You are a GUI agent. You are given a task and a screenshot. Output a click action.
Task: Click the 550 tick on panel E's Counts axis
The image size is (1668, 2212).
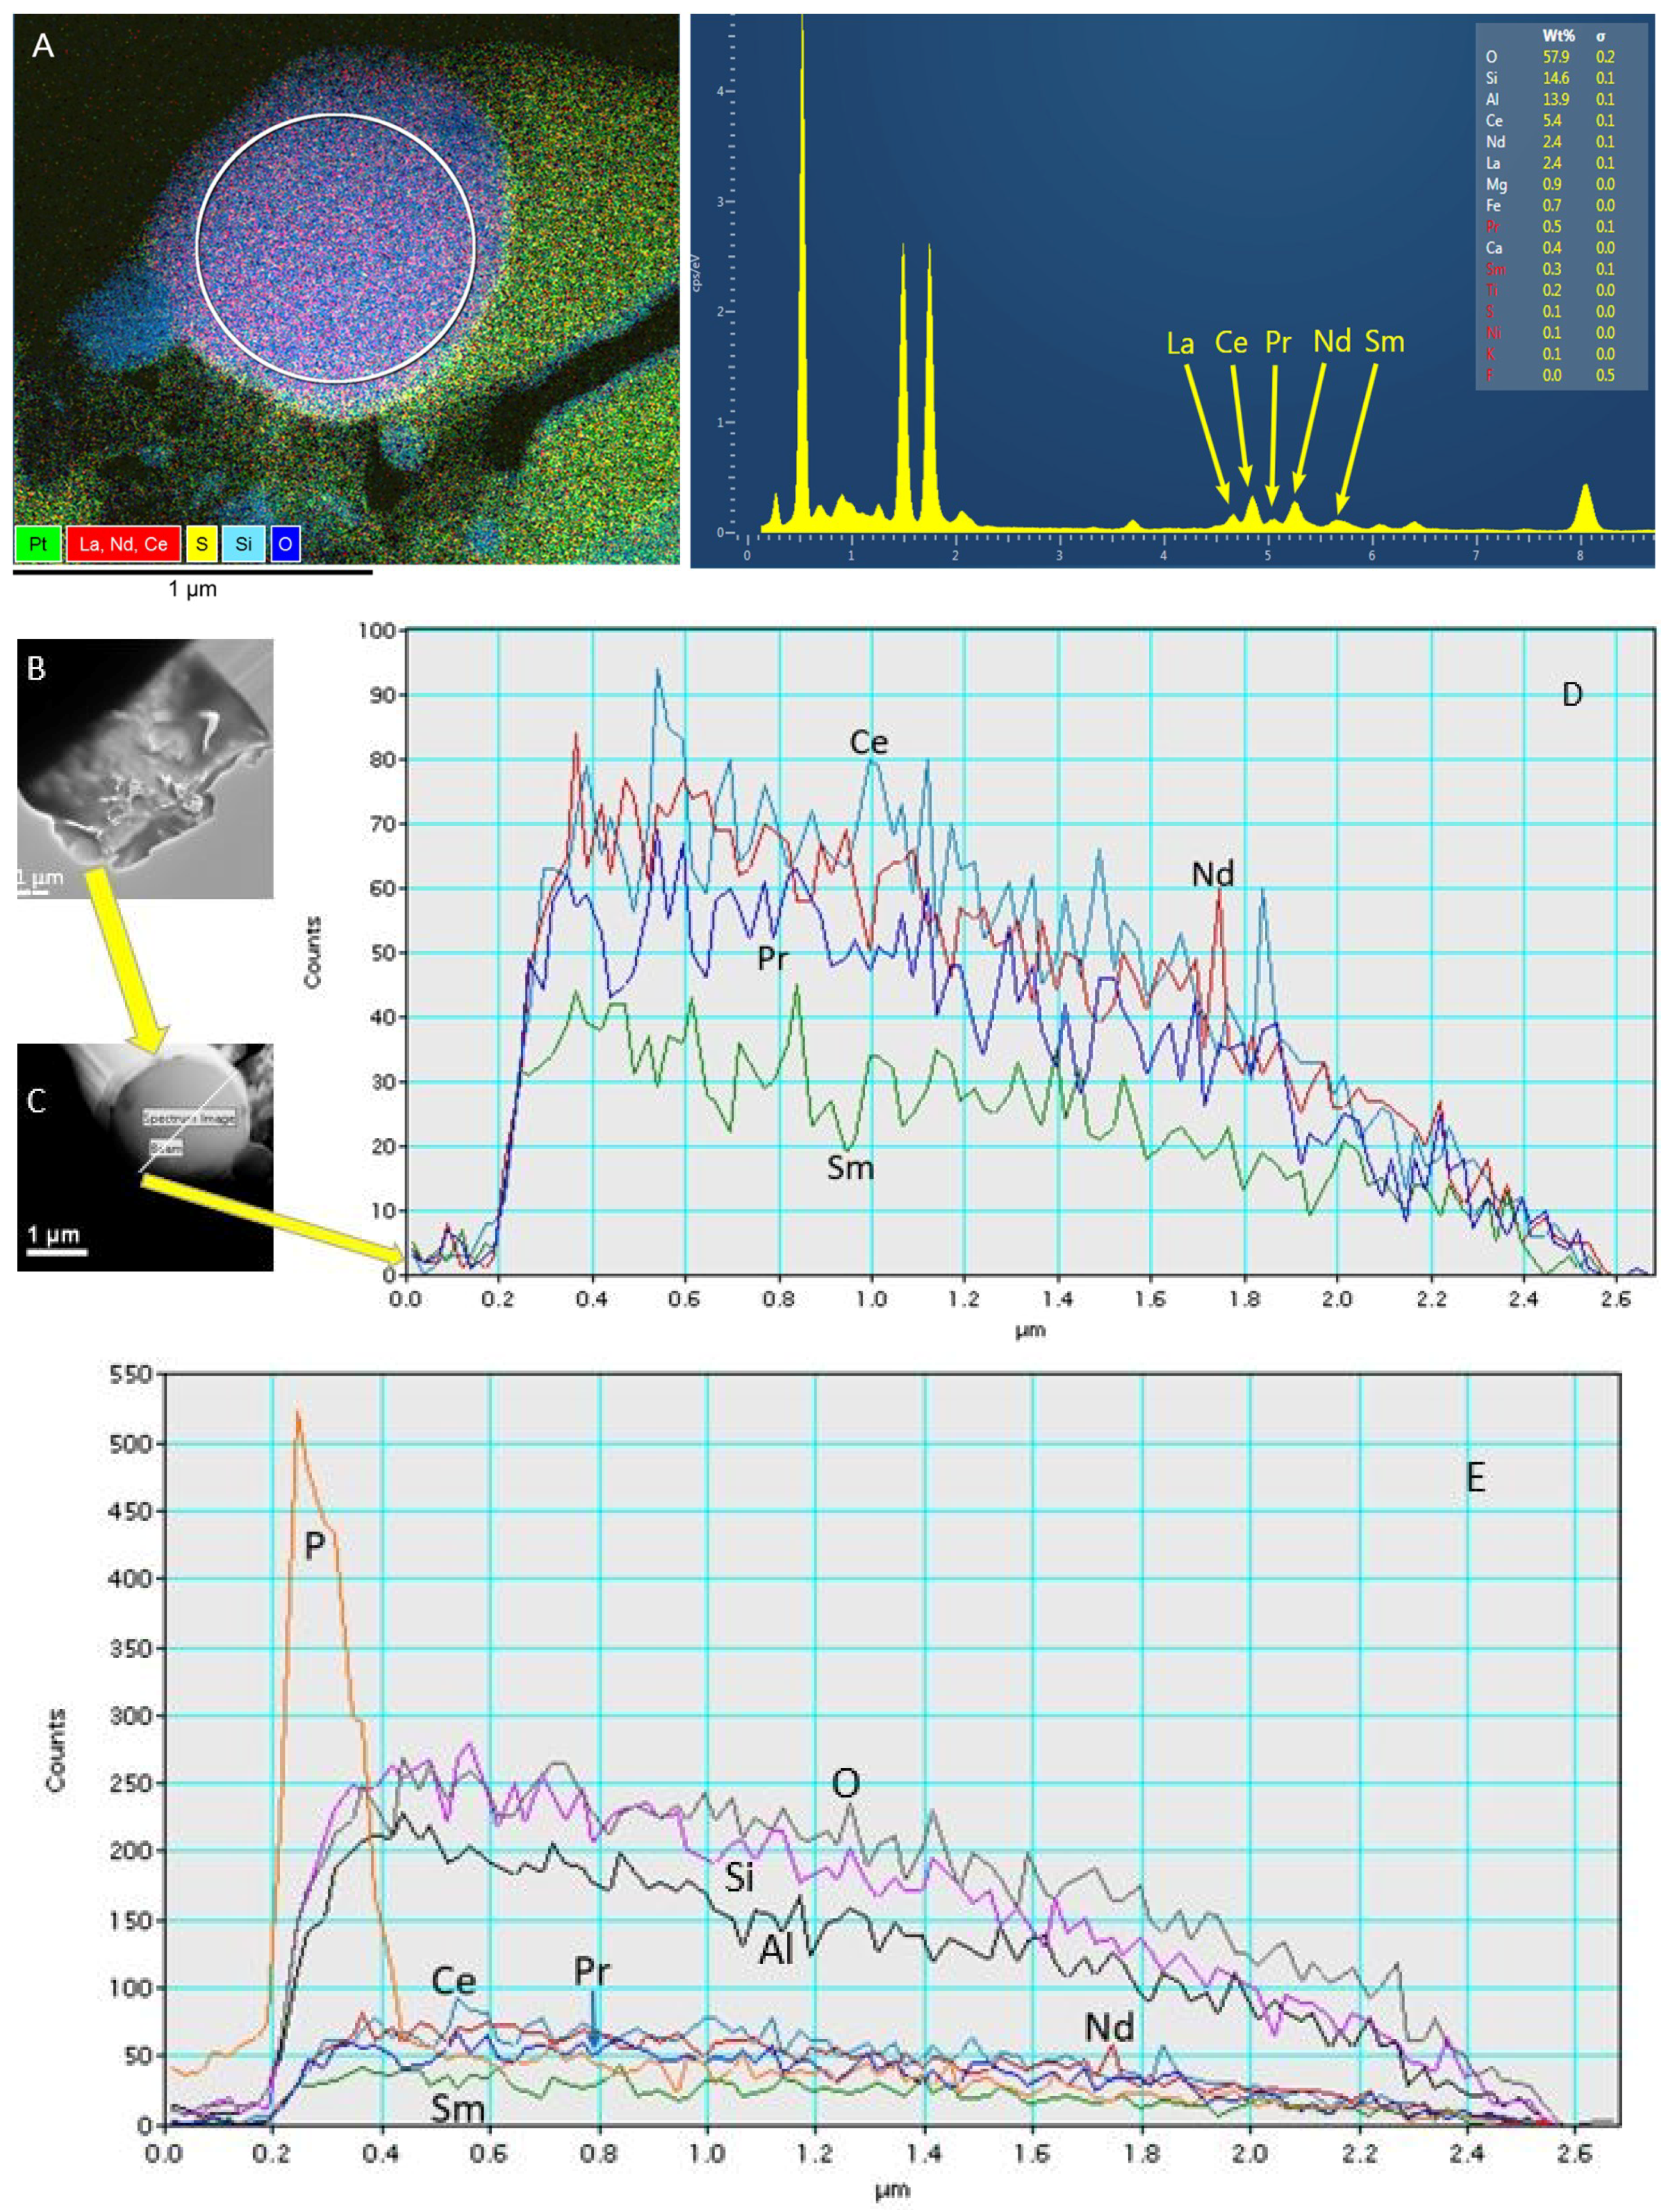(x=130, y=1374)
